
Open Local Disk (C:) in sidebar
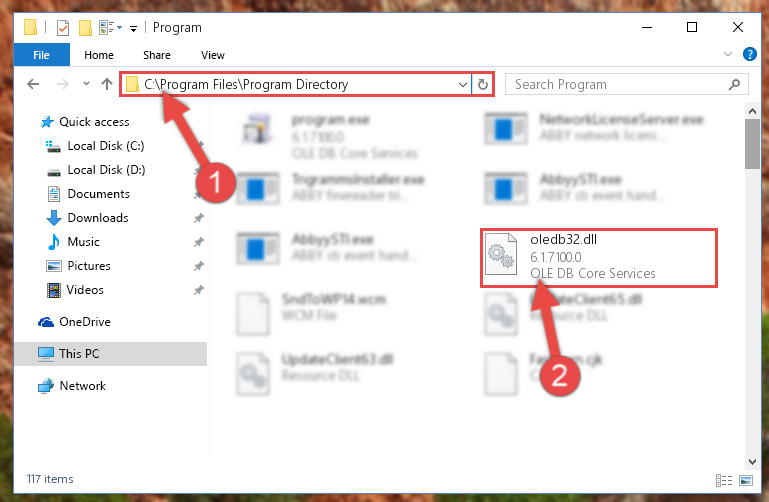pos(105,146)
